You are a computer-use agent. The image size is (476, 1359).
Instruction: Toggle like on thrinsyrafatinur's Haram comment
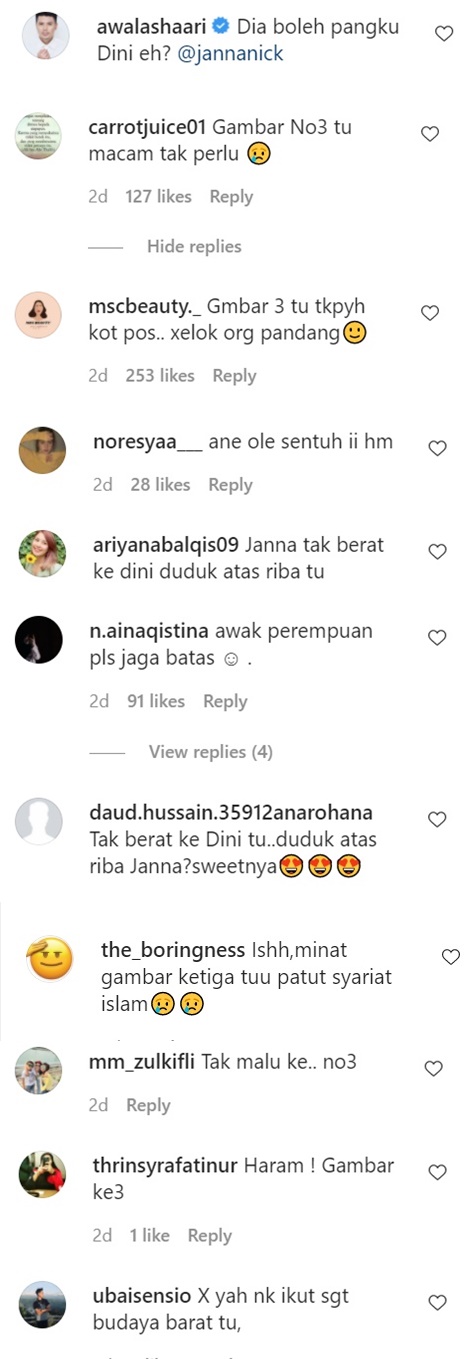pyautogui.click(x=437, y=1172)
